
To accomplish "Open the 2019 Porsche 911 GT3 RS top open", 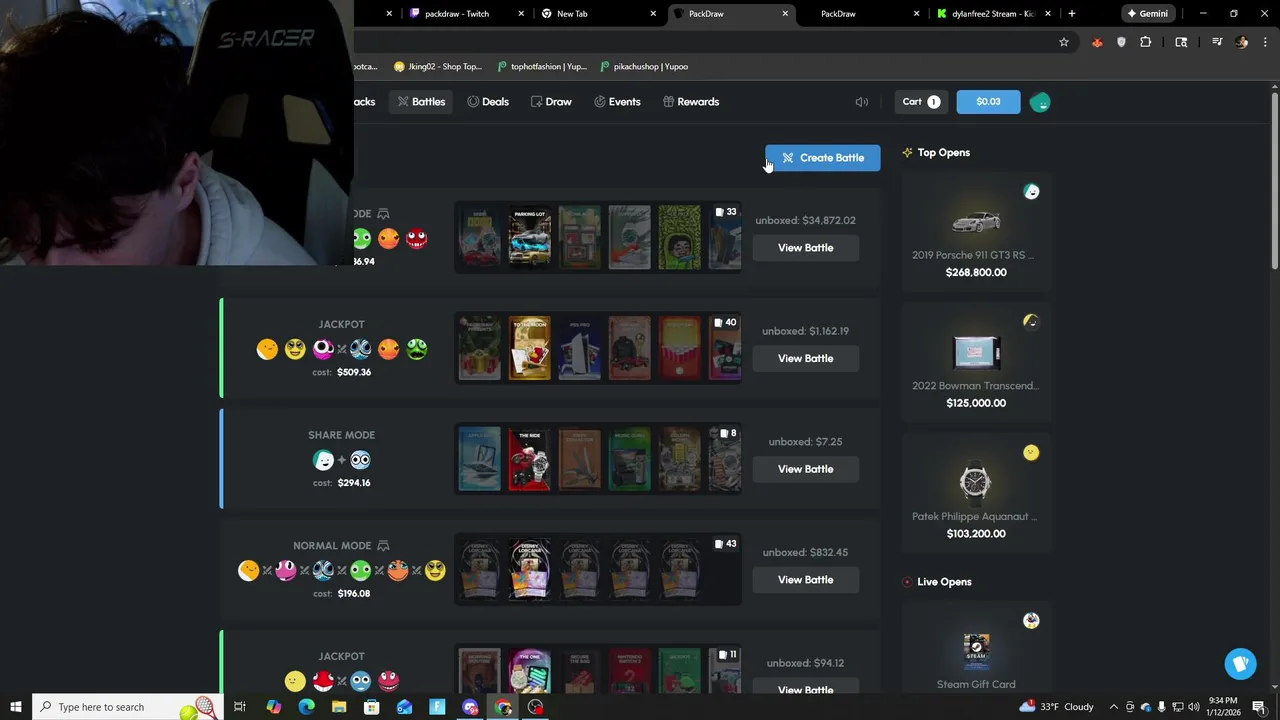I will pyautogui.click(x=976, y=232).
